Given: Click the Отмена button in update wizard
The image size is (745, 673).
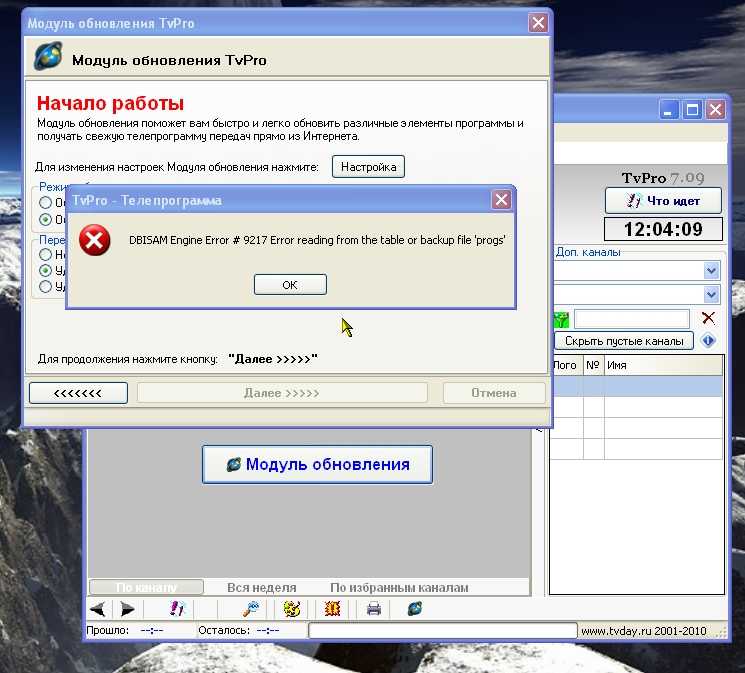Looking at the screenshot, I should coord(494,393).
